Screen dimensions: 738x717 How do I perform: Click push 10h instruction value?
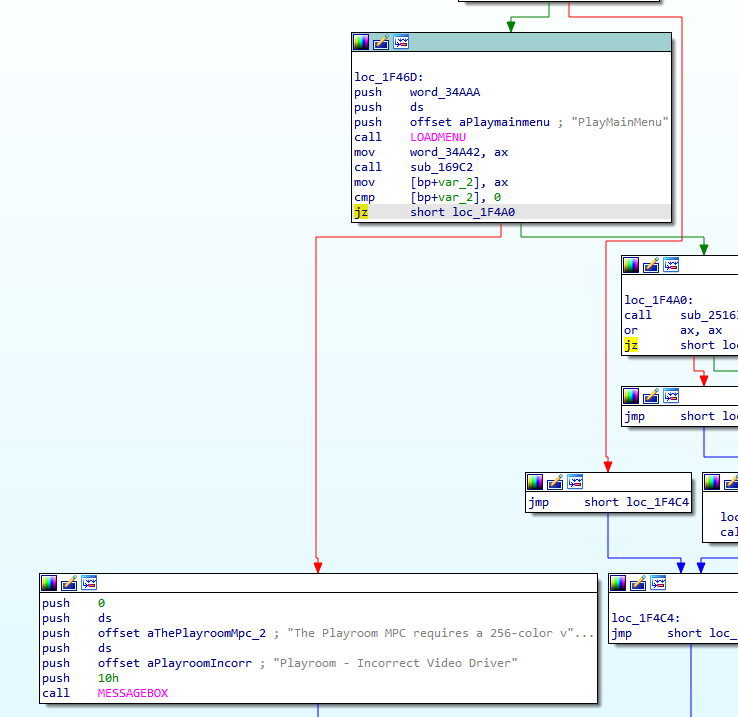[108, 678]
